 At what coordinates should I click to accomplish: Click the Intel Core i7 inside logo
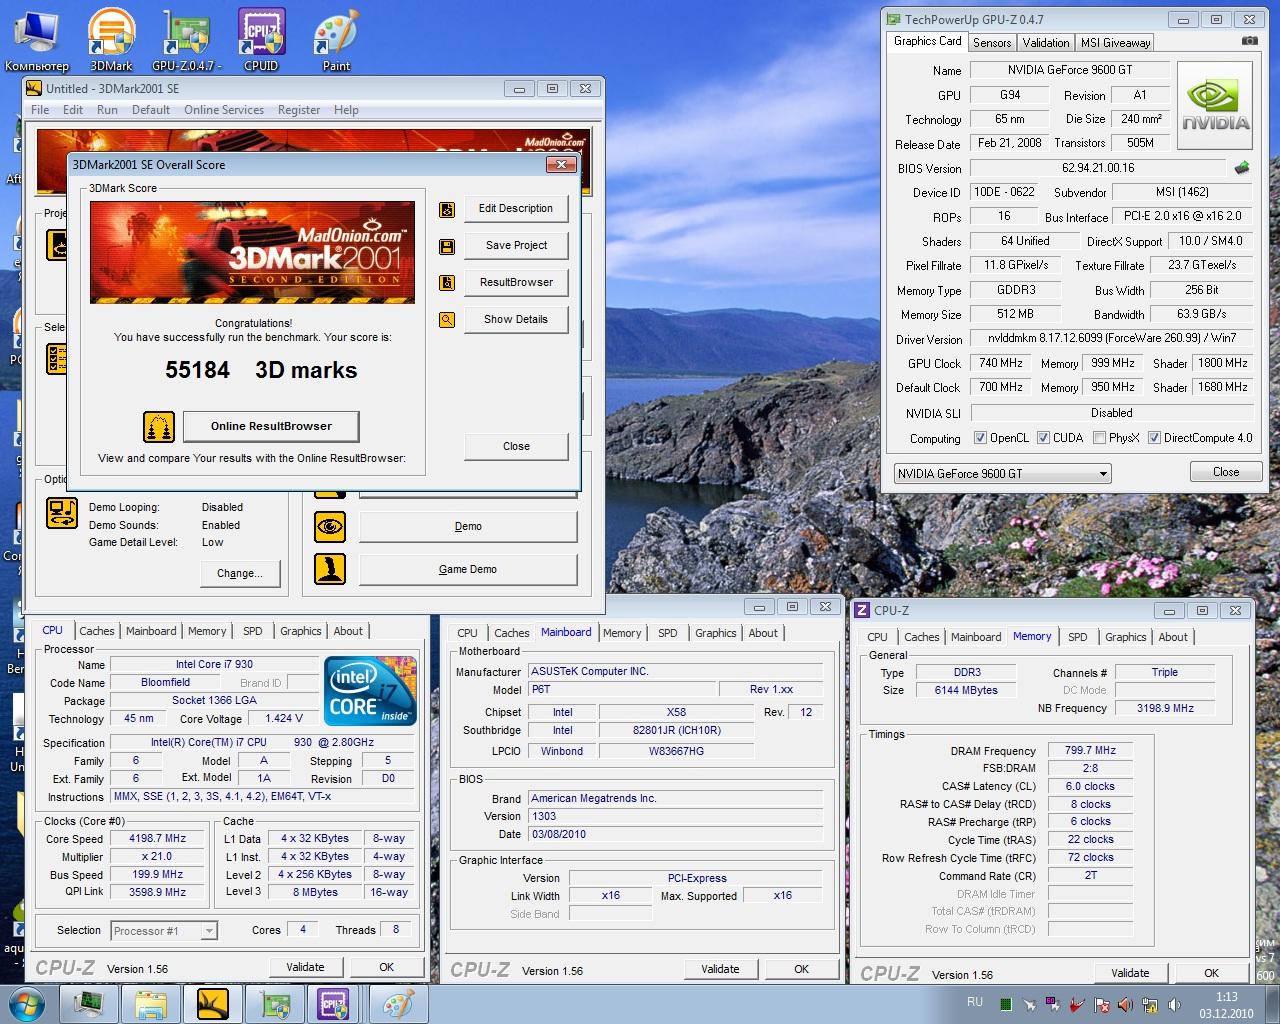pos(370,691)
